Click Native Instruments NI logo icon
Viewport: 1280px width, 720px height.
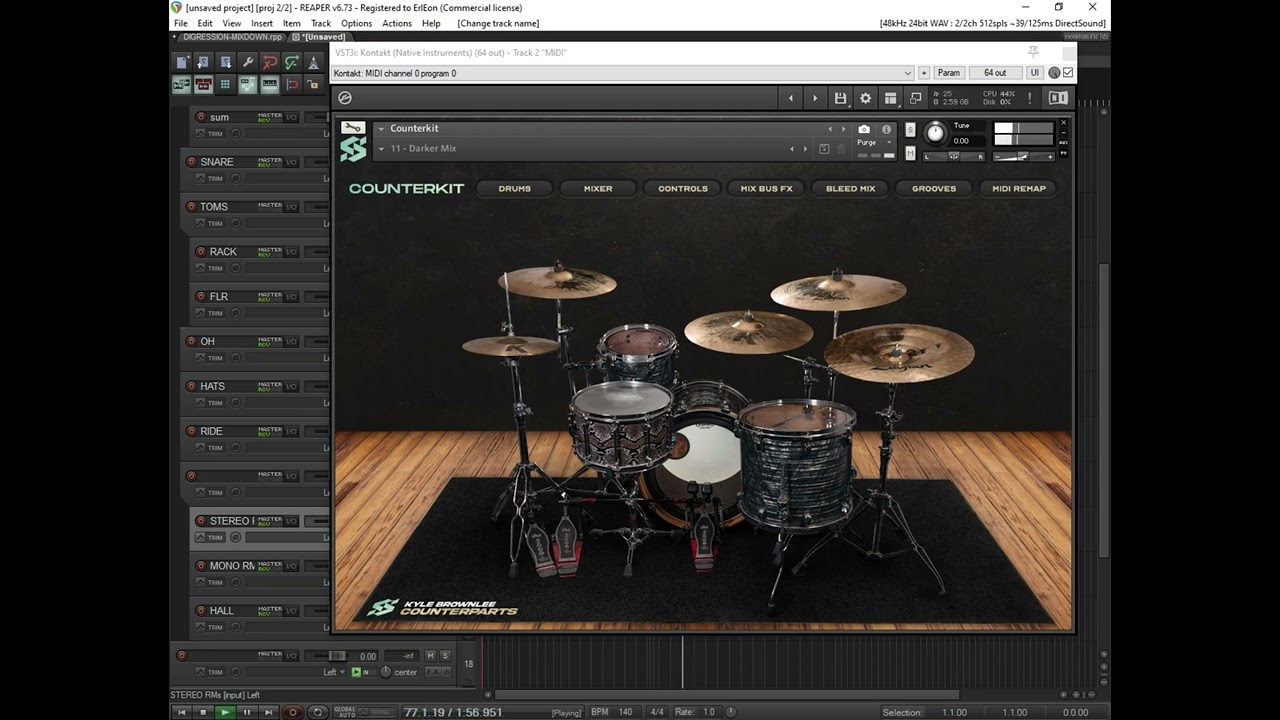click(1058, 98)
